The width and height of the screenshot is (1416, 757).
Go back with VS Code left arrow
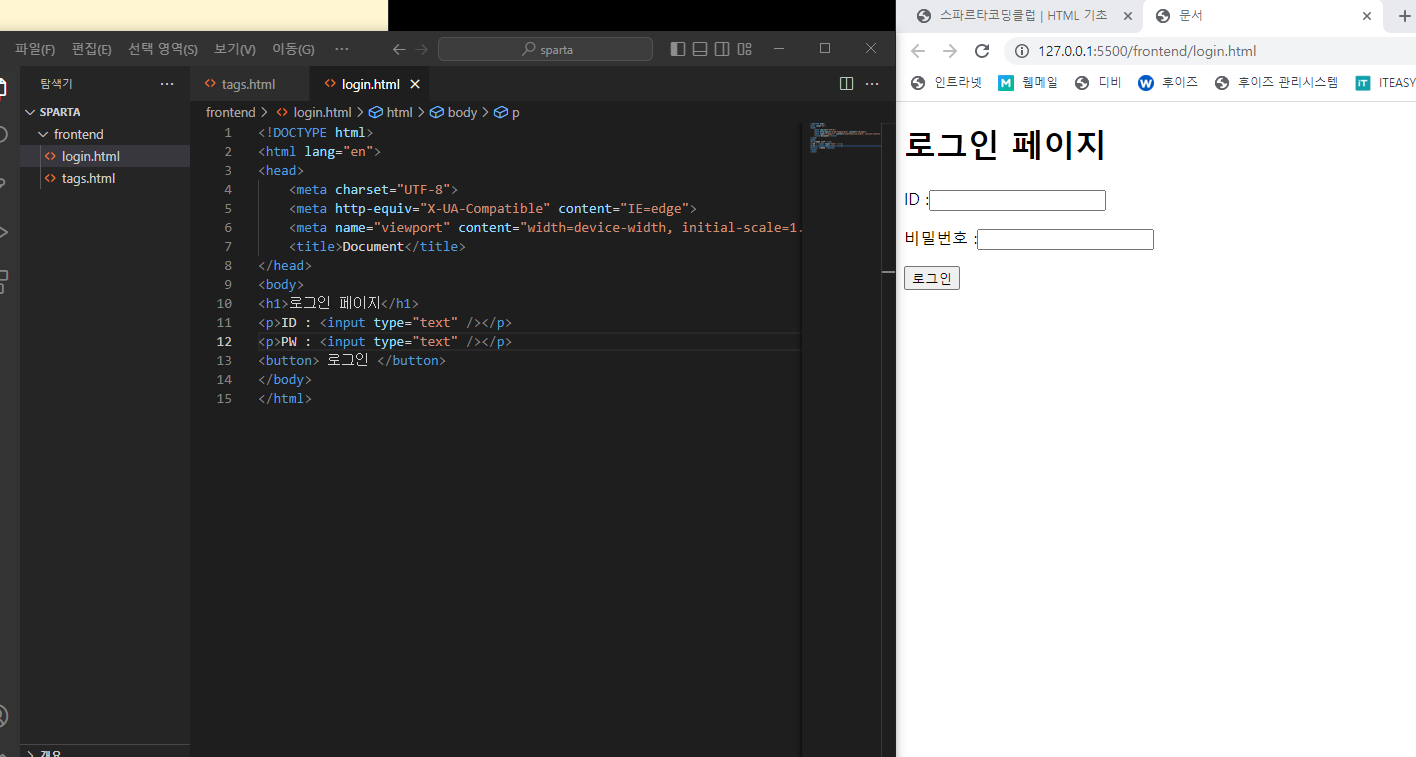pos(399,49)
